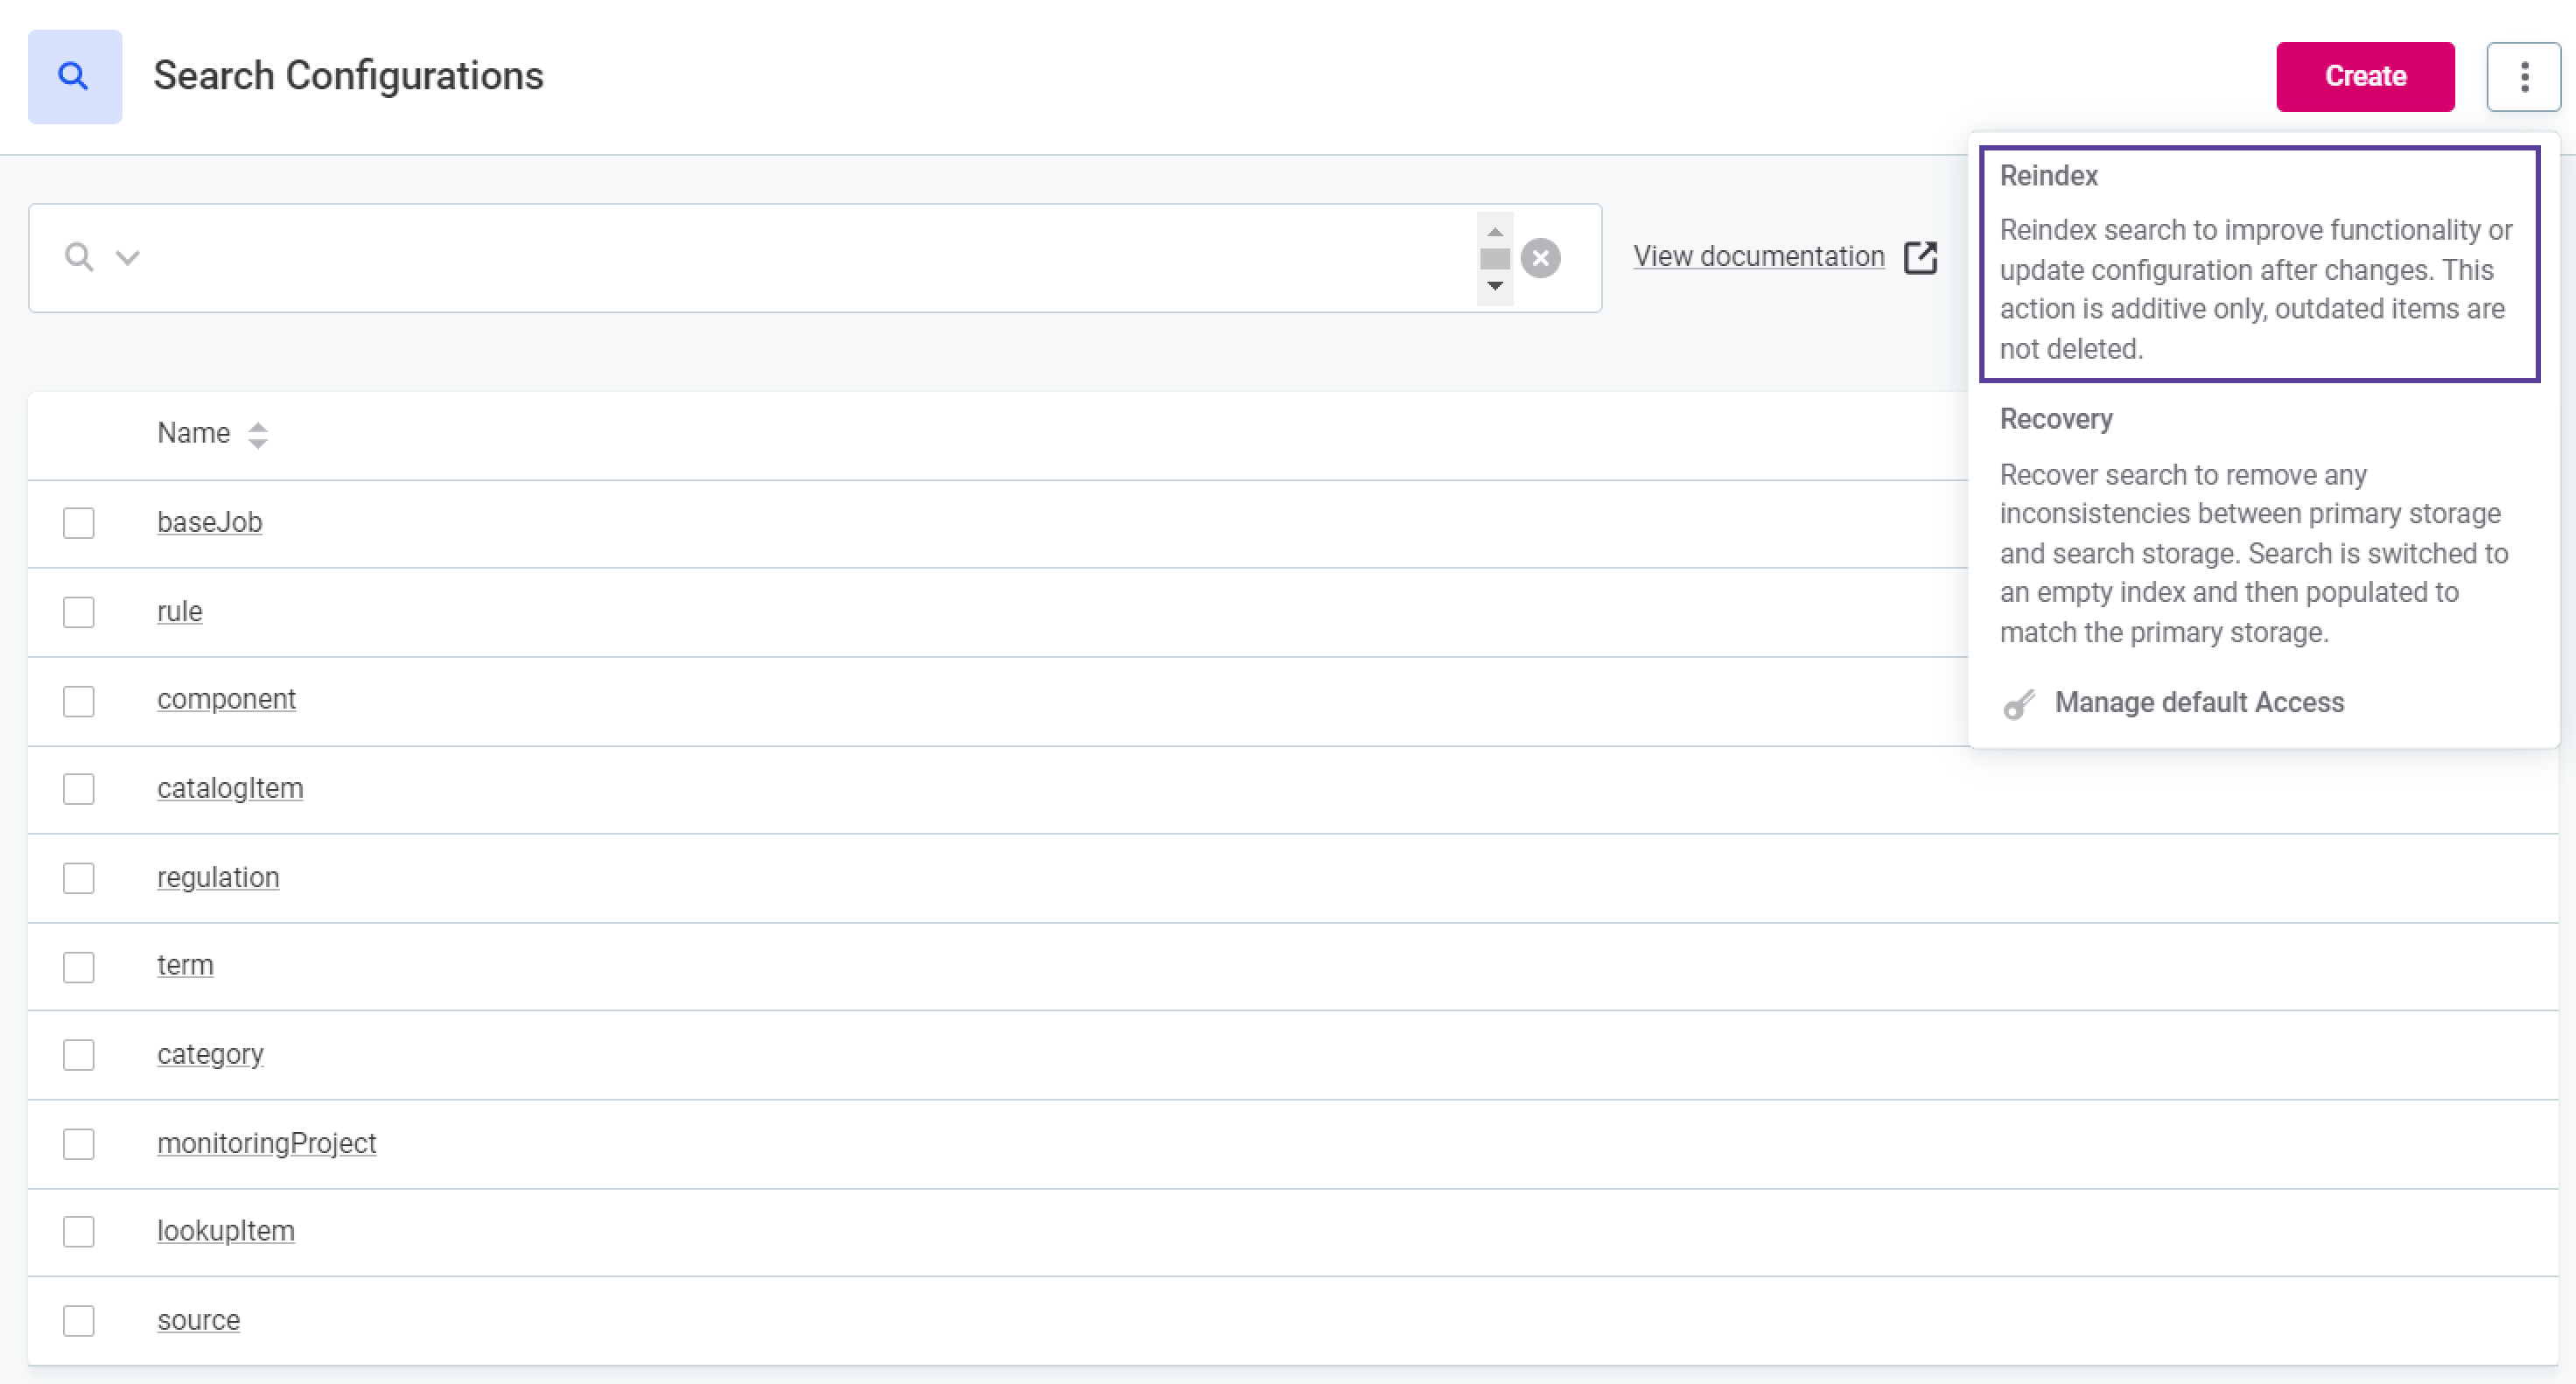Click the Manage default Access key icon

coord(2017,702)
